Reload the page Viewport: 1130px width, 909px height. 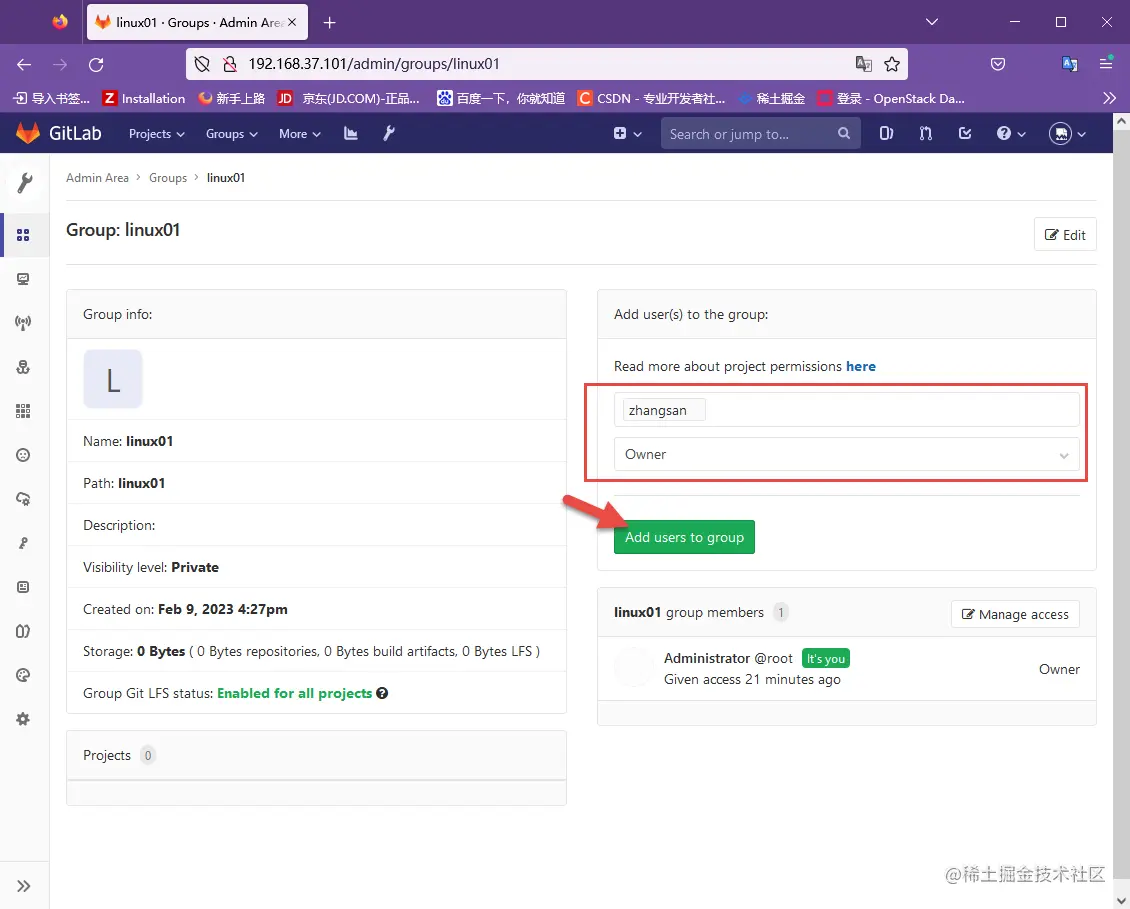pos(96,64)
